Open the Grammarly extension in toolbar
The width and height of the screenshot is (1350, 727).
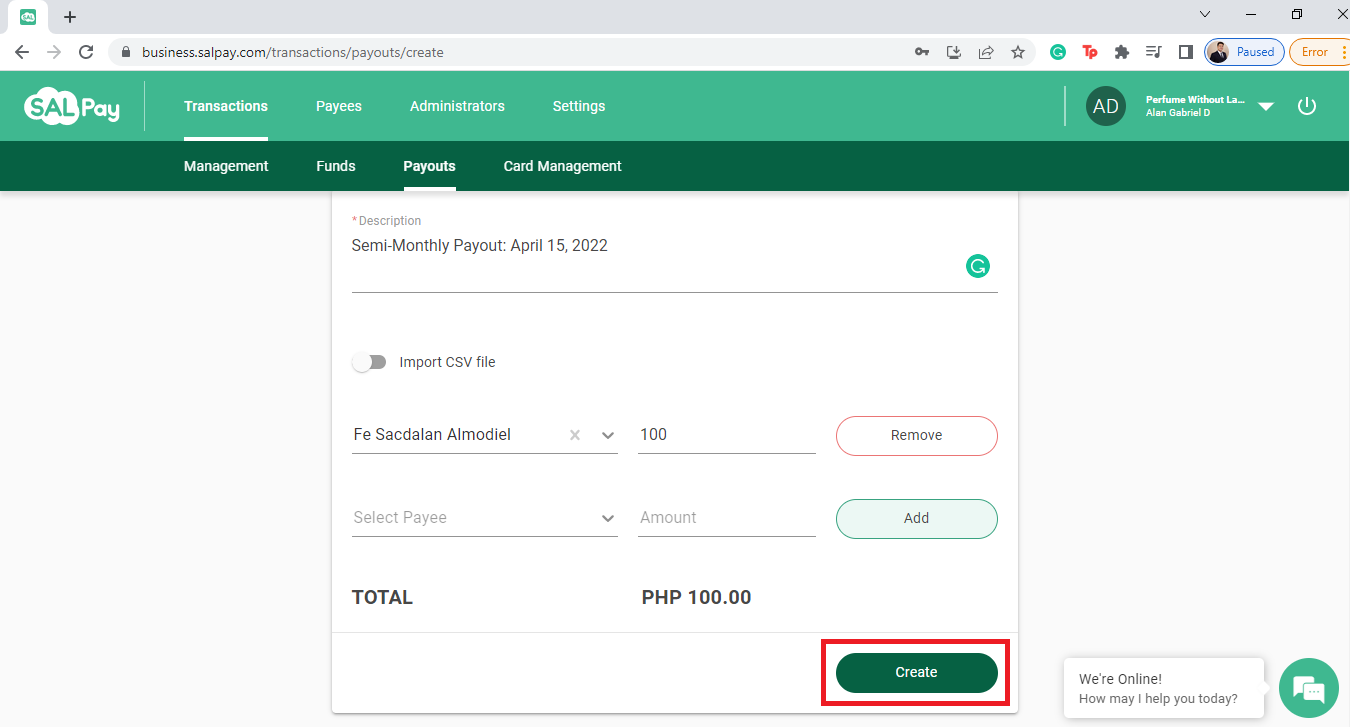click(1058, 52)
